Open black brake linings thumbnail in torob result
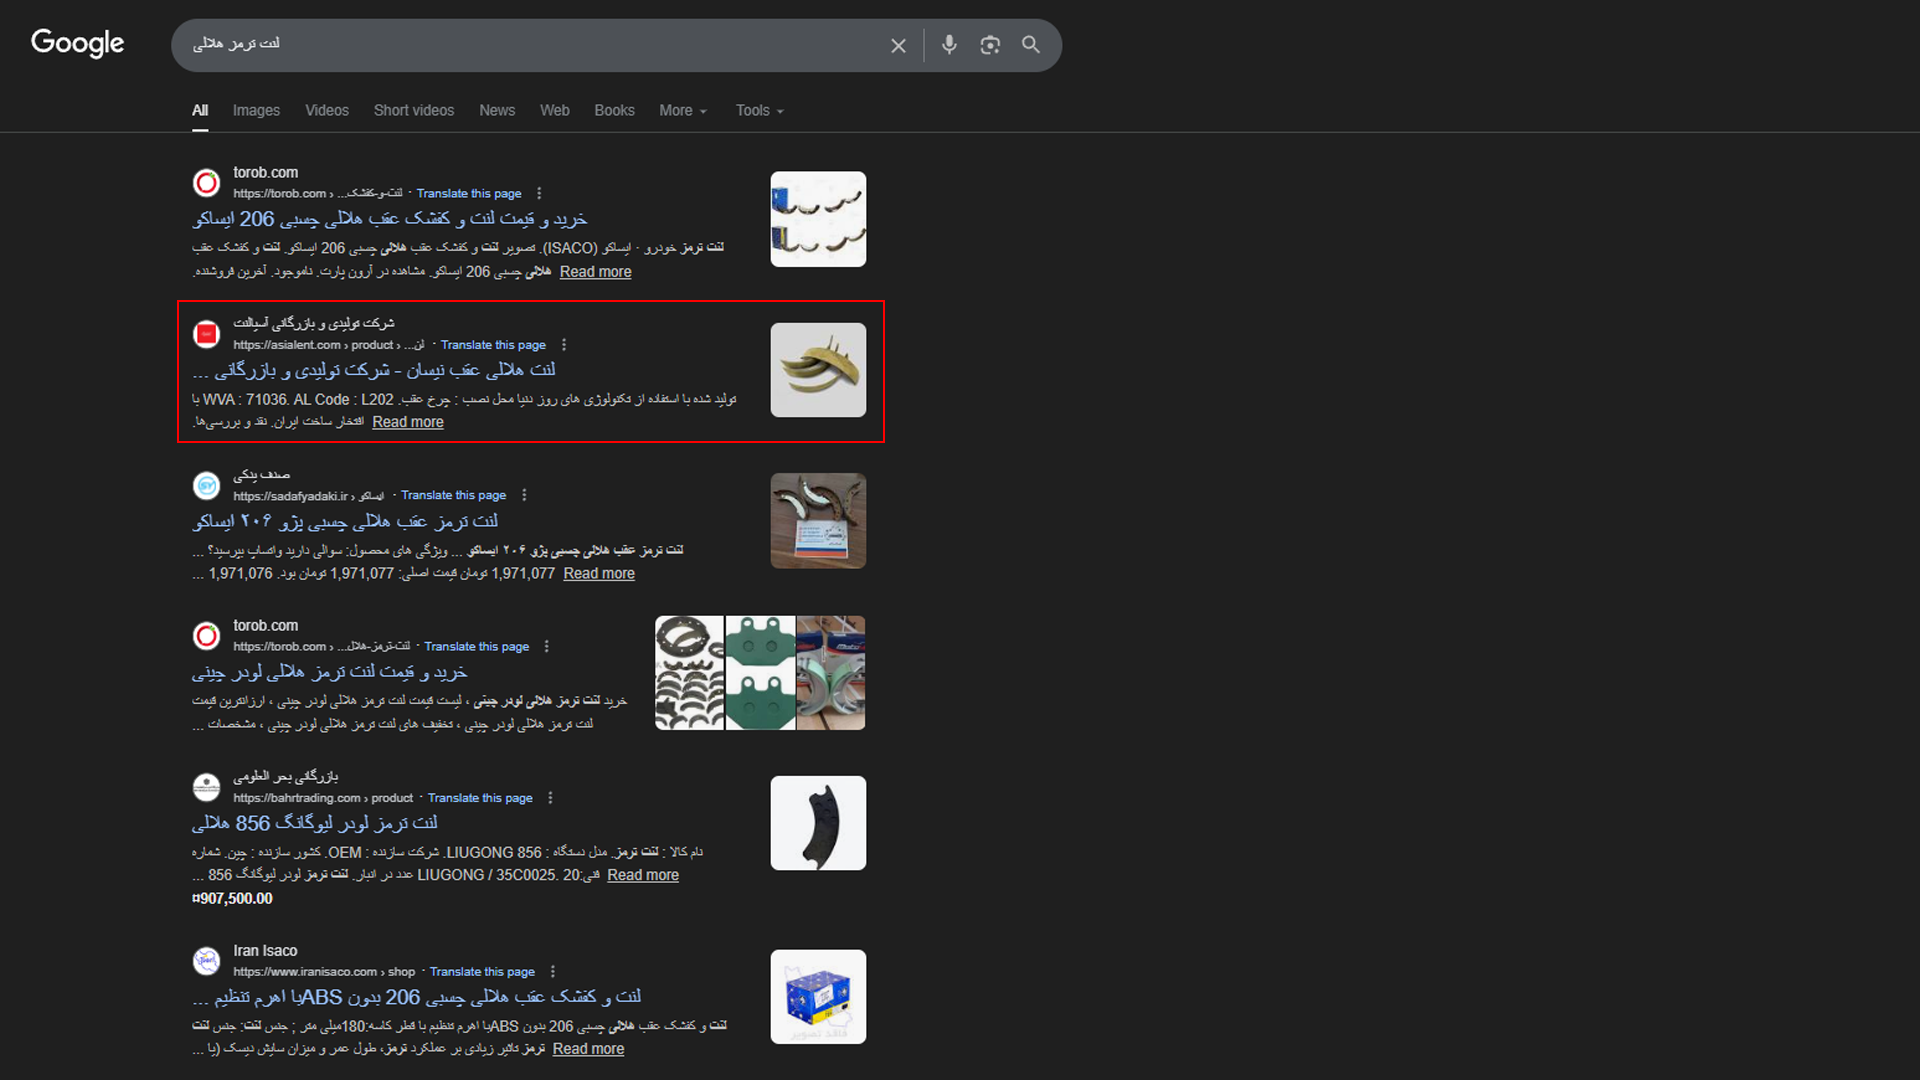 click(689, 673)
